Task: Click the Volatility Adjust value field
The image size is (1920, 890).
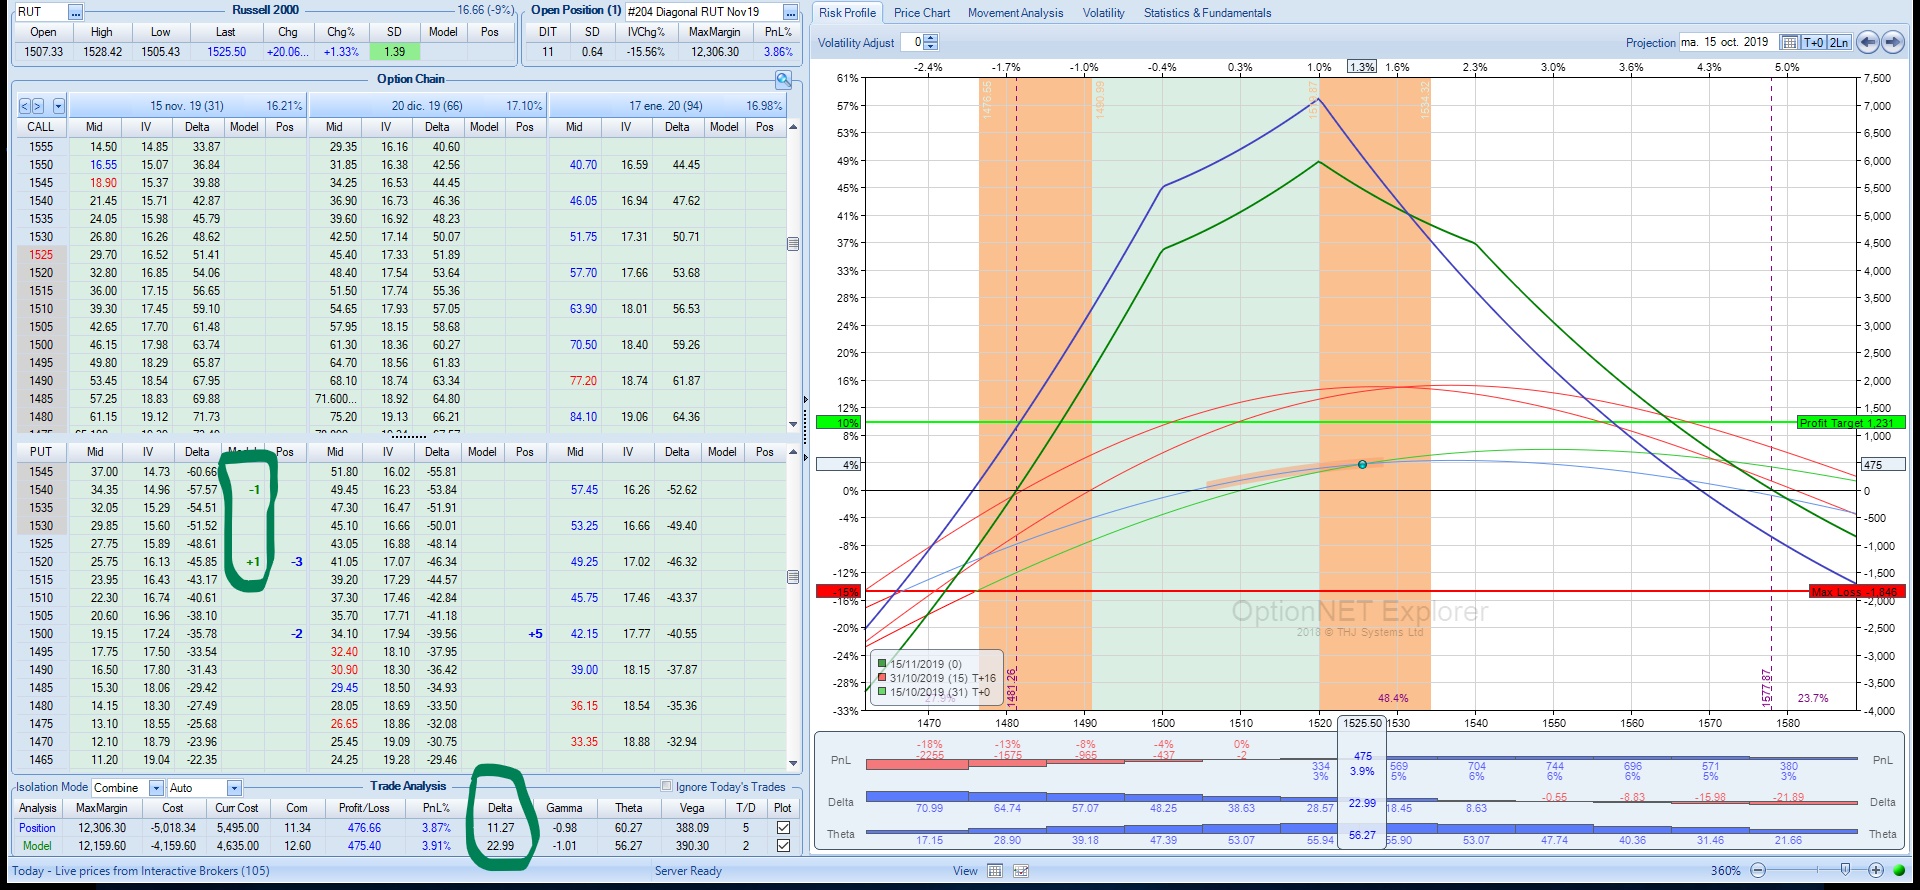Action: tap(912, 42)
